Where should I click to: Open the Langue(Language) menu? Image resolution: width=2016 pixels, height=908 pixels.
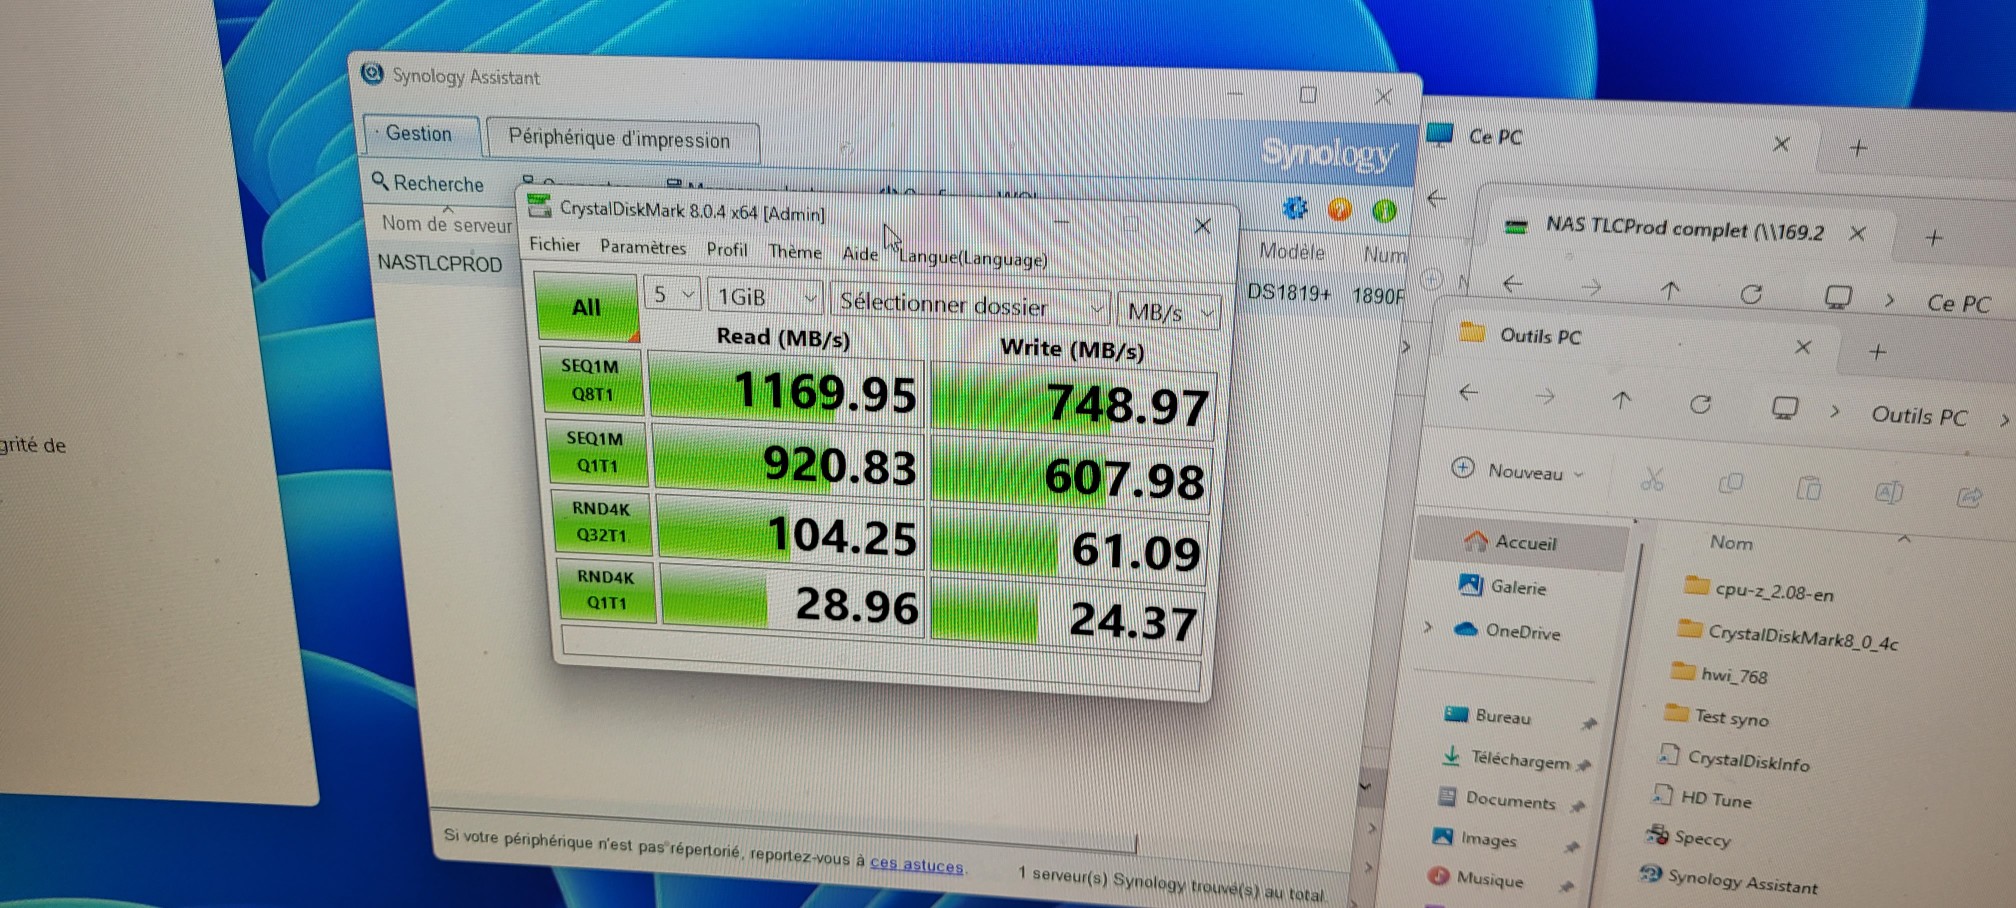[973, 258]
